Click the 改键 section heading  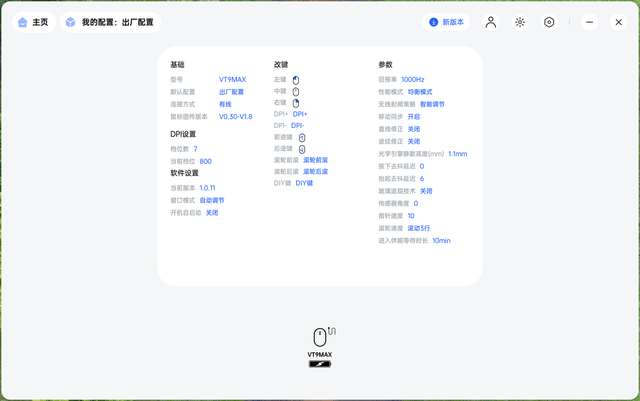281,65
